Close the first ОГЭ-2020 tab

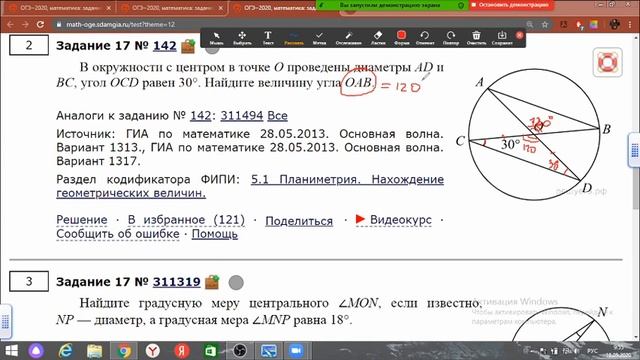click(x=108, y=8)
